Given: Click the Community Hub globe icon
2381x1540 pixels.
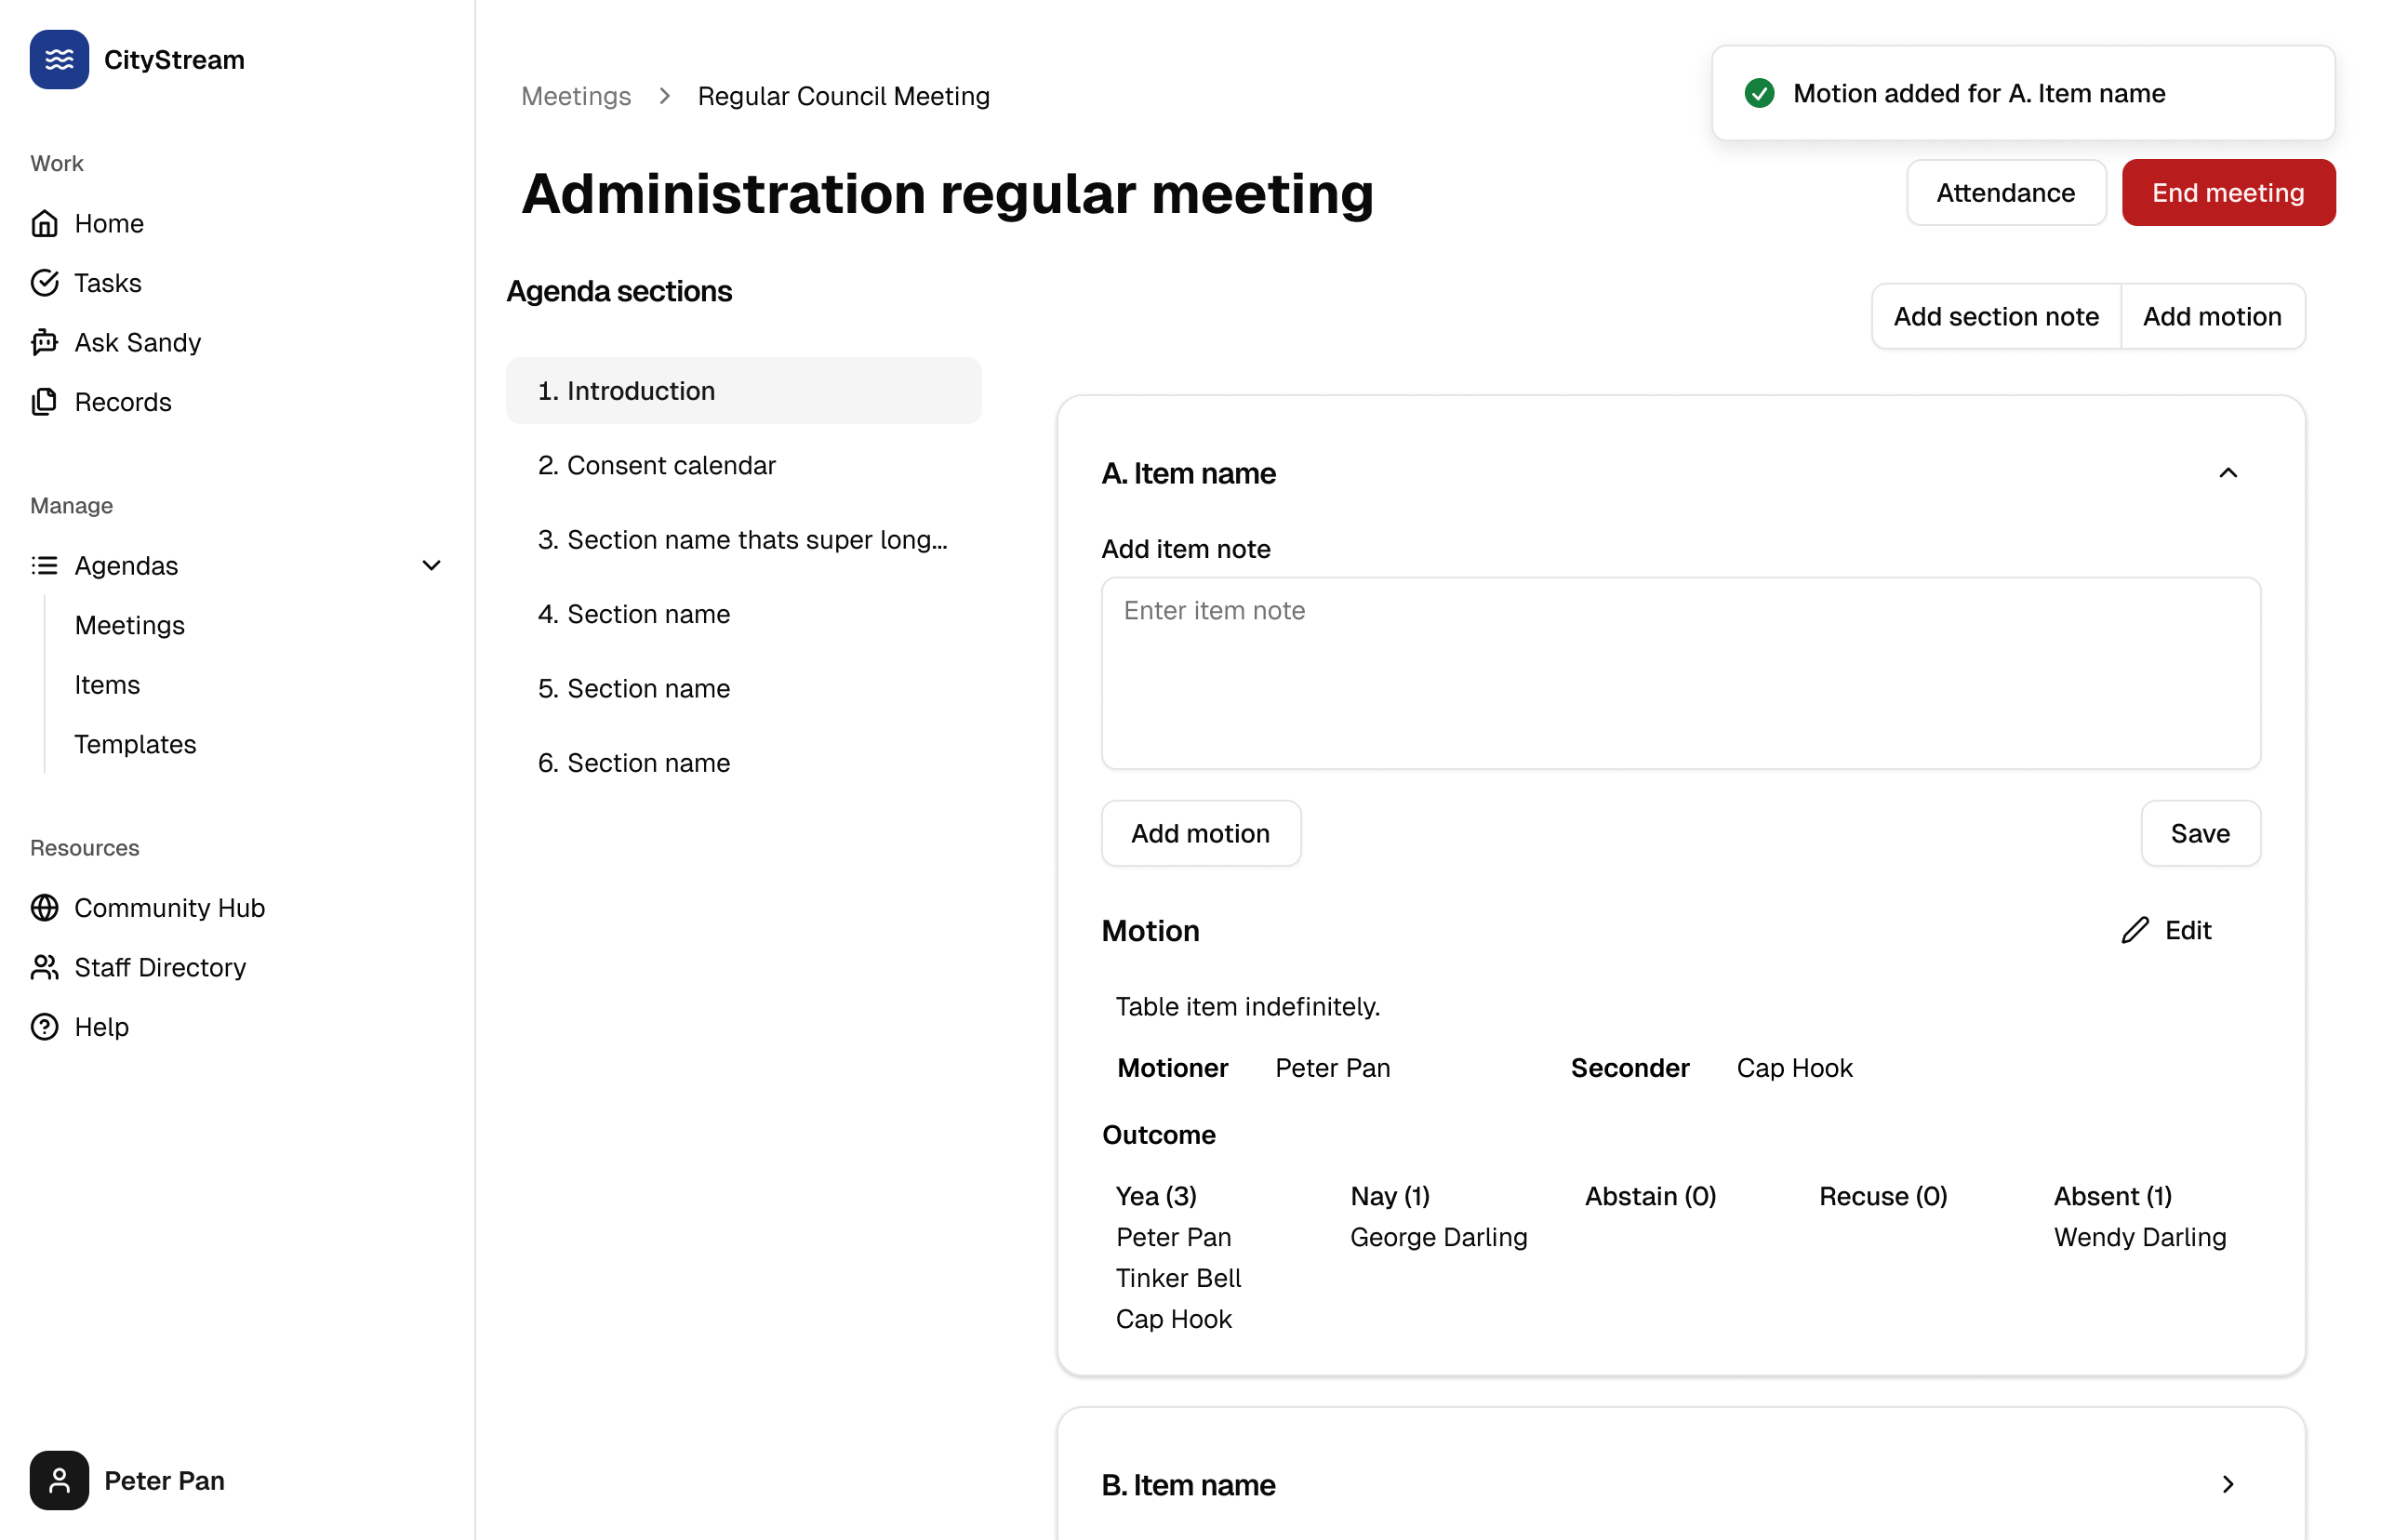Looking at the screenshot, I should 44,907.
